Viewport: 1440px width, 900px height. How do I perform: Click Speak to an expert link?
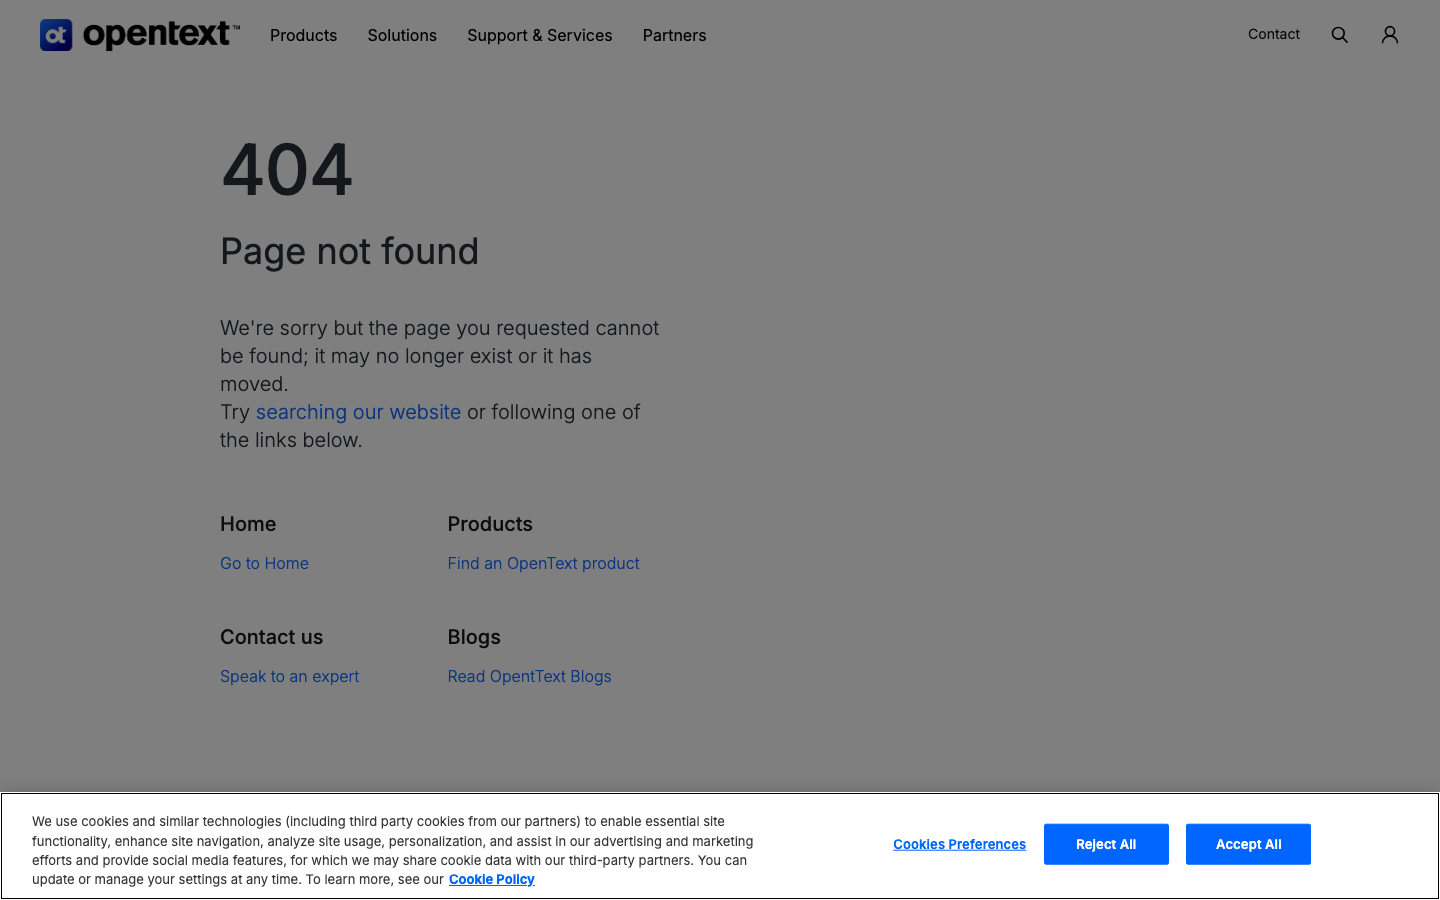289,676
